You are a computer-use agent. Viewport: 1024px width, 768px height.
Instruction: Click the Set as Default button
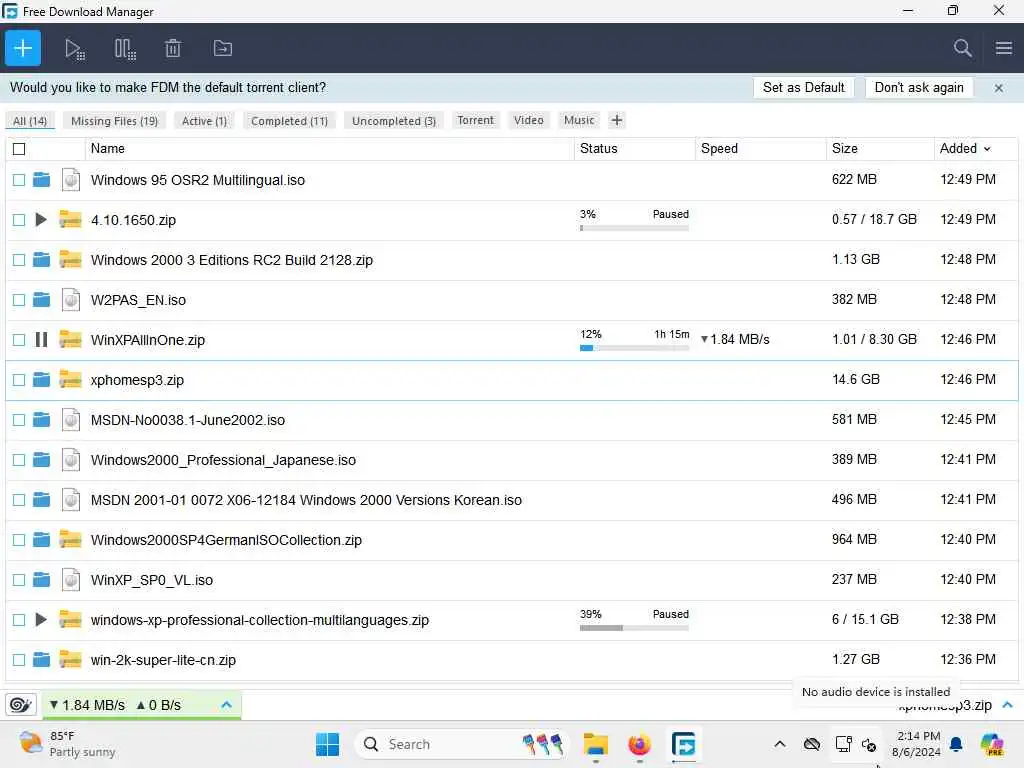(x=803, y=88)
